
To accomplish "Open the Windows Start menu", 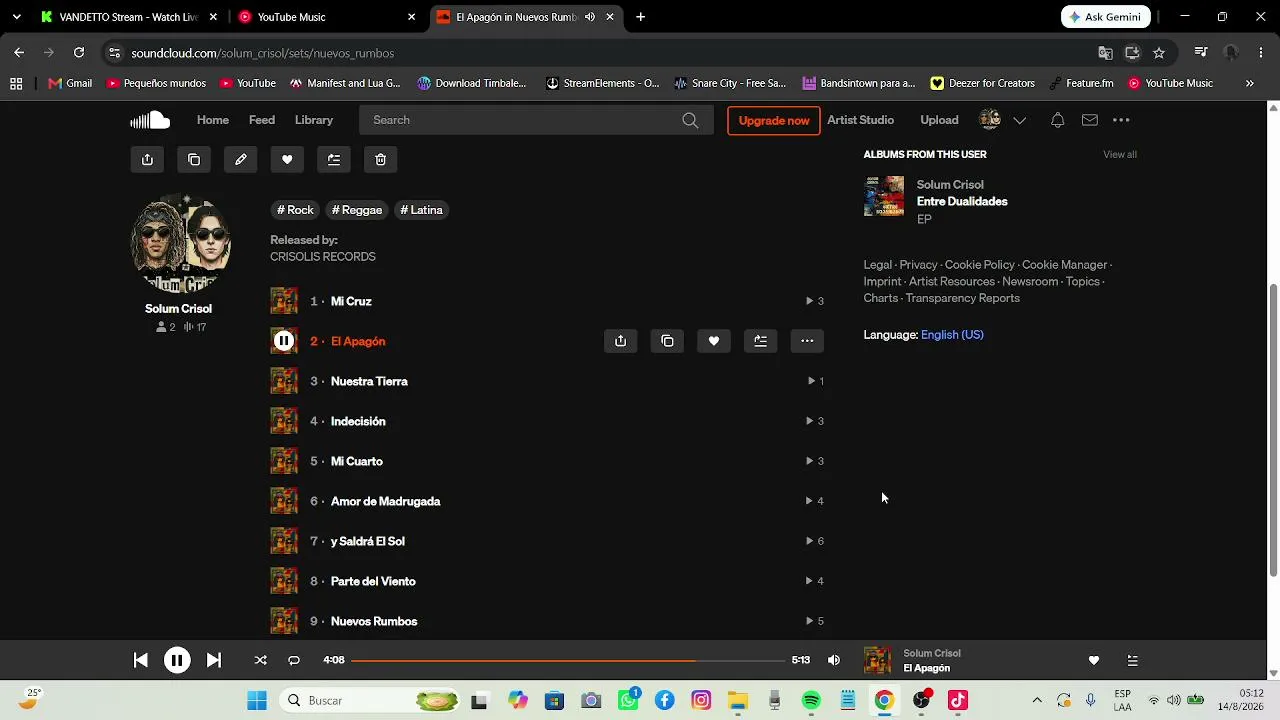I will coord(257,700).
